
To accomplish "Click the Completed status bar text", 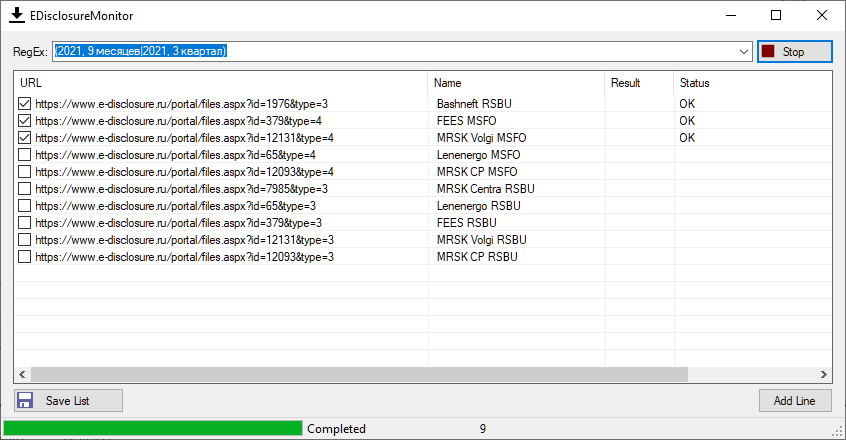I will (336, 429).
